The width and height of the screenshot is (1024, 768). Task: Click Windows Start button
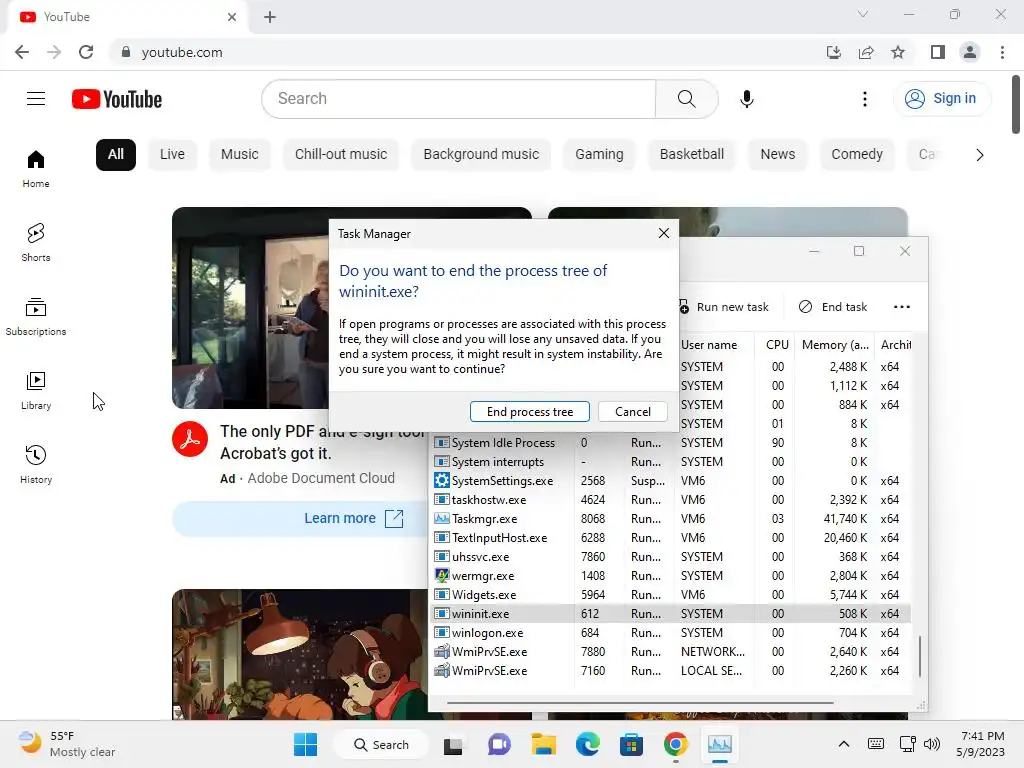point(305,744)
